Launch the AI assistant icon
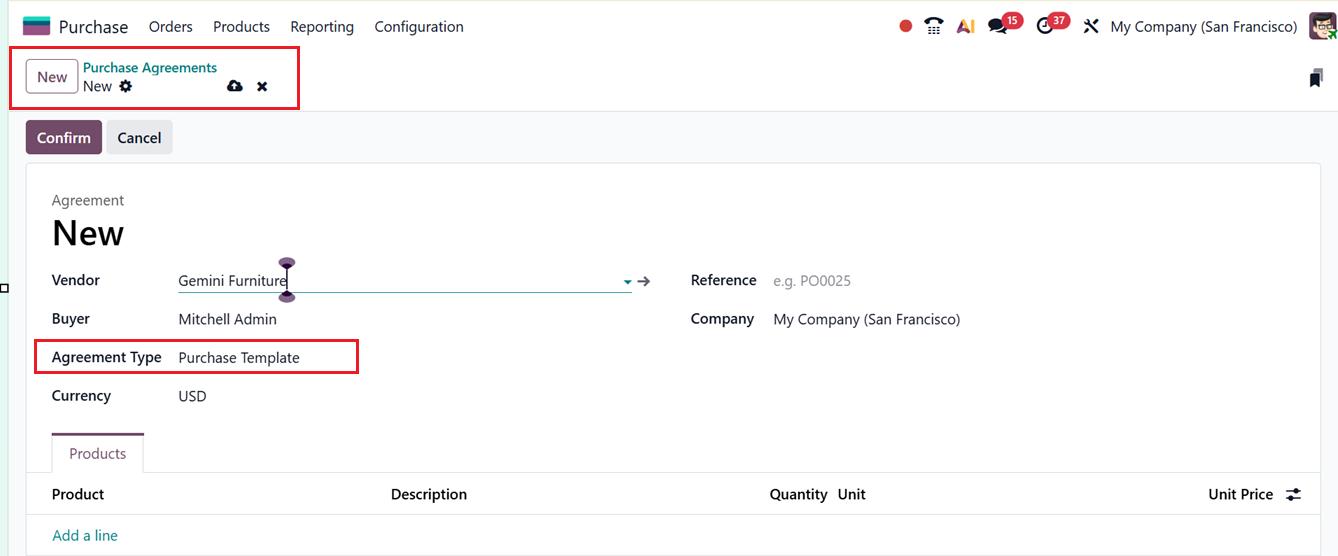 tap(965, 27)
